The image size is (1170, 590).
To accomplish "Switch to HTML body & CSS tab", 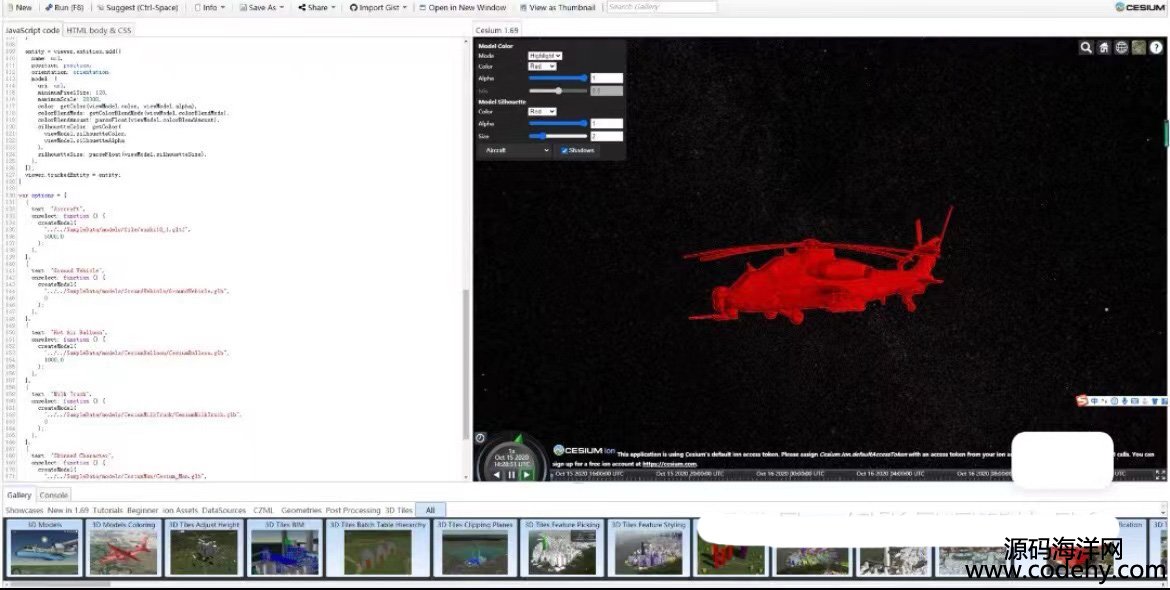I will (x=98, y=30).
